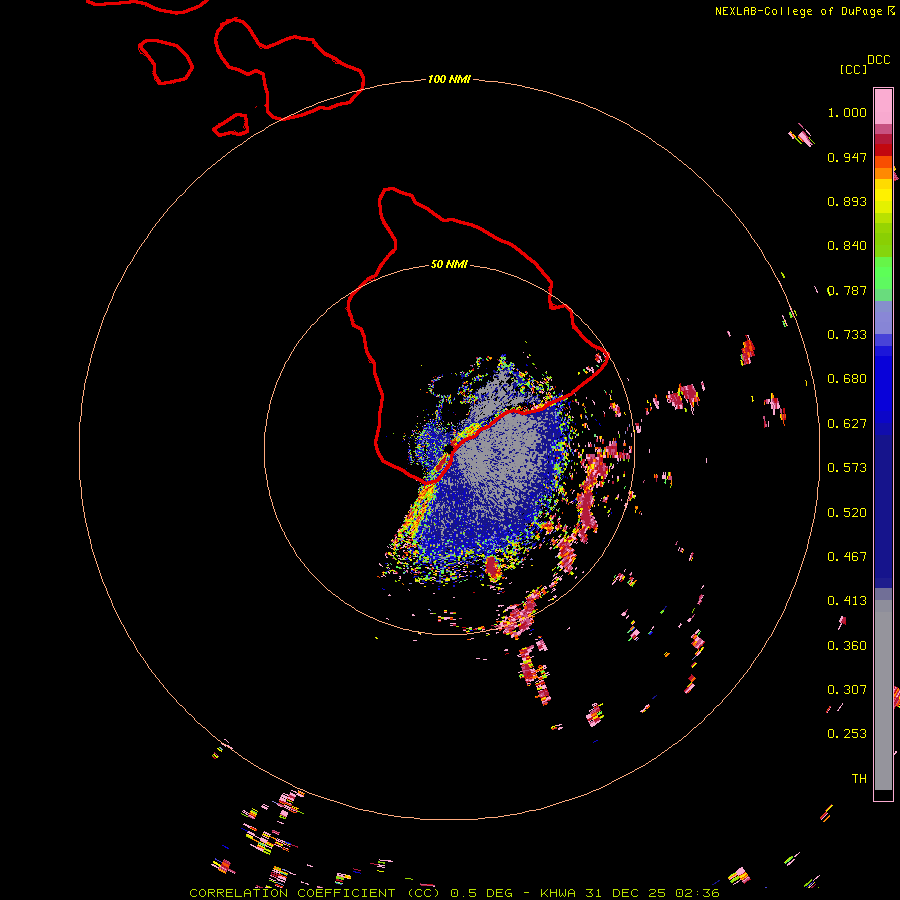Click the 0.787 color scale label
The height and width of the screenshot is (900, 900).
(847, 290)
